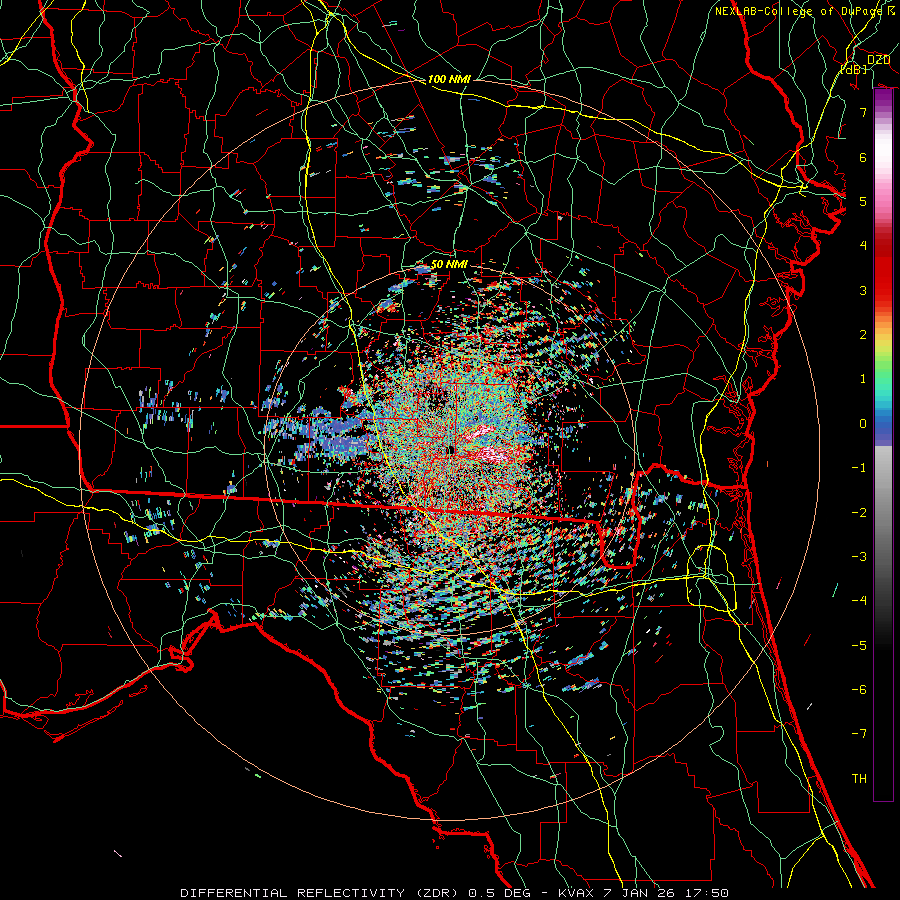Click the ZDR color scale bar

point(883,445)
